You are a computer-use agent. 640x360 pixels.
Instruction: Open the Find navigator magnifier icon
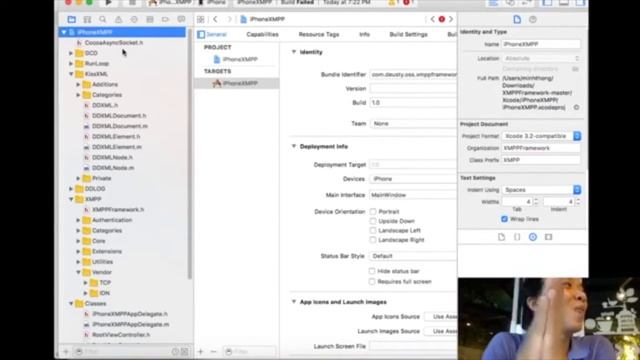click(x=103, y=19)
